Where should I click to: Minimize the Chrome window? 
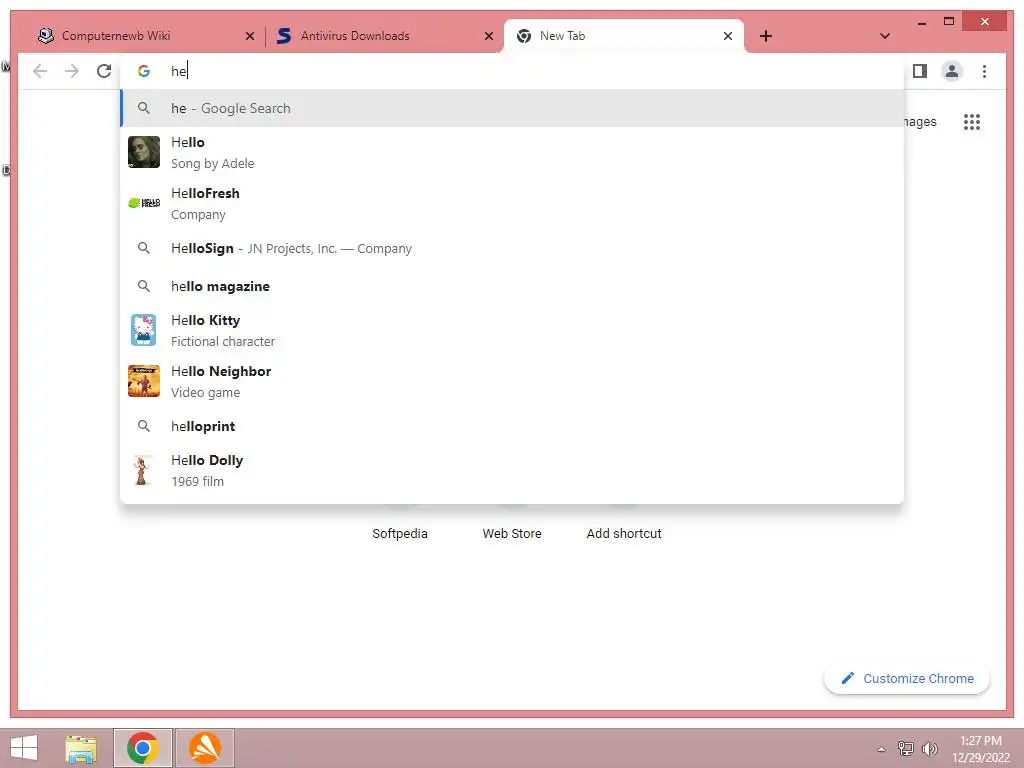click(x=921, y=22)
